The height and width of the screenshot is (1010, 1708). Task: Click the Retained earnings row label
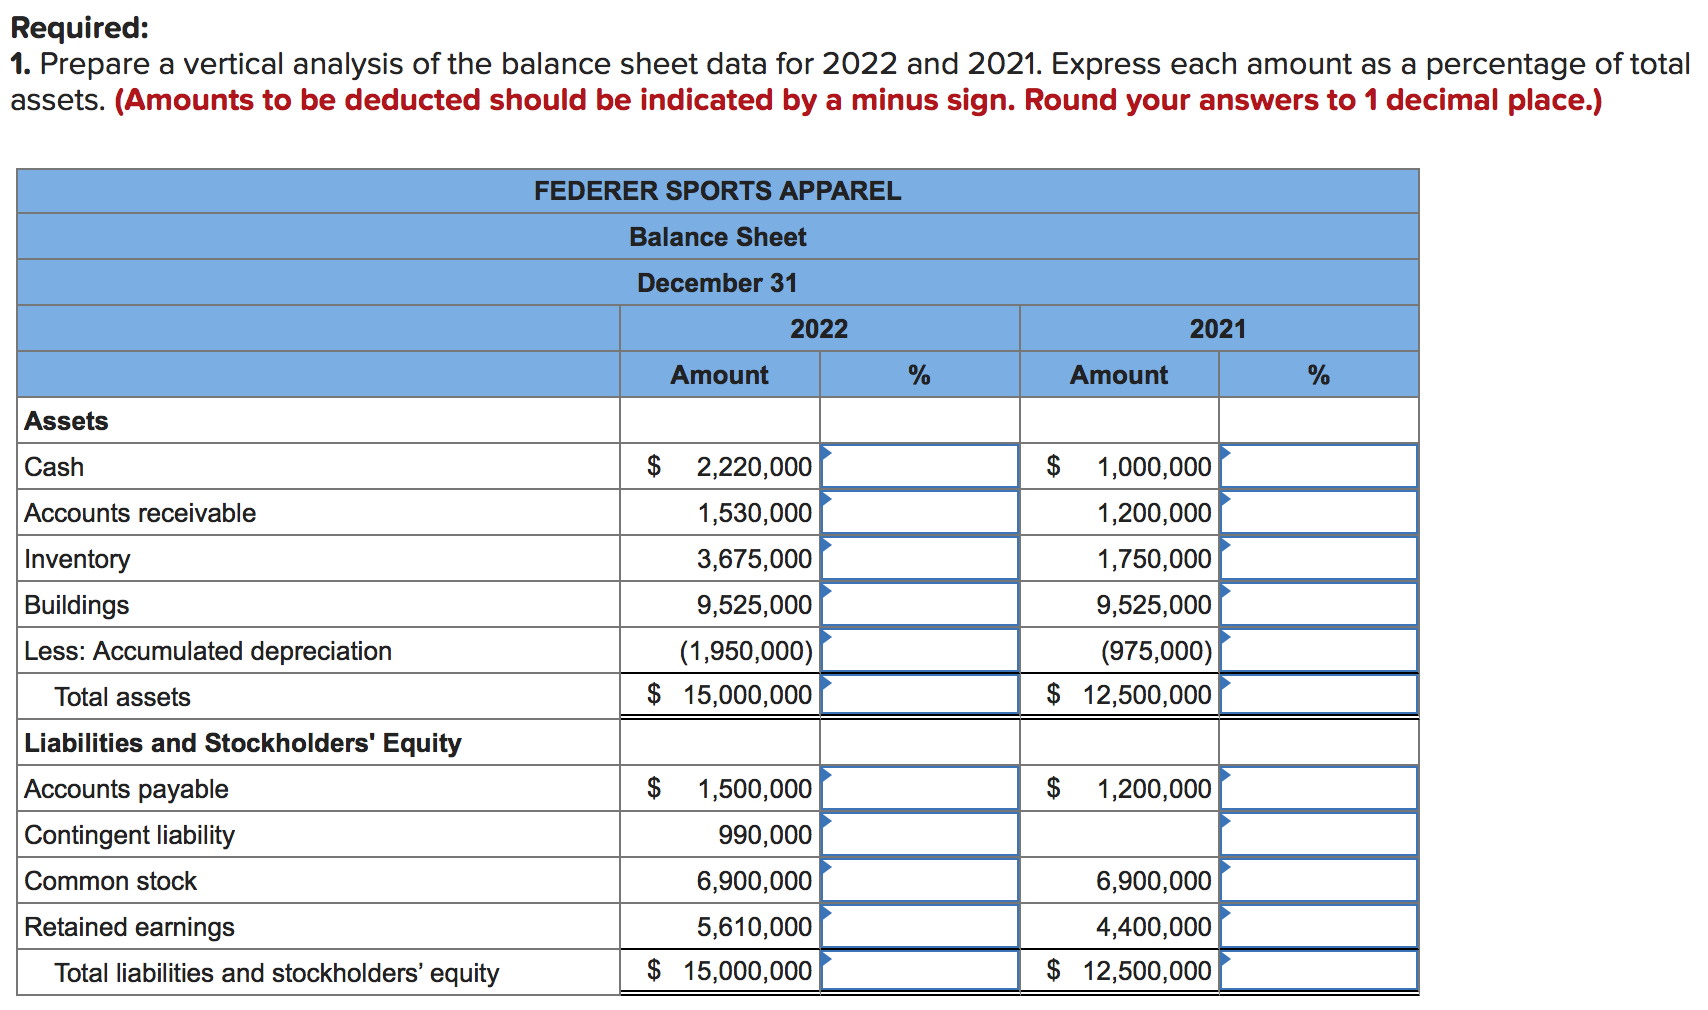[129, 927]
